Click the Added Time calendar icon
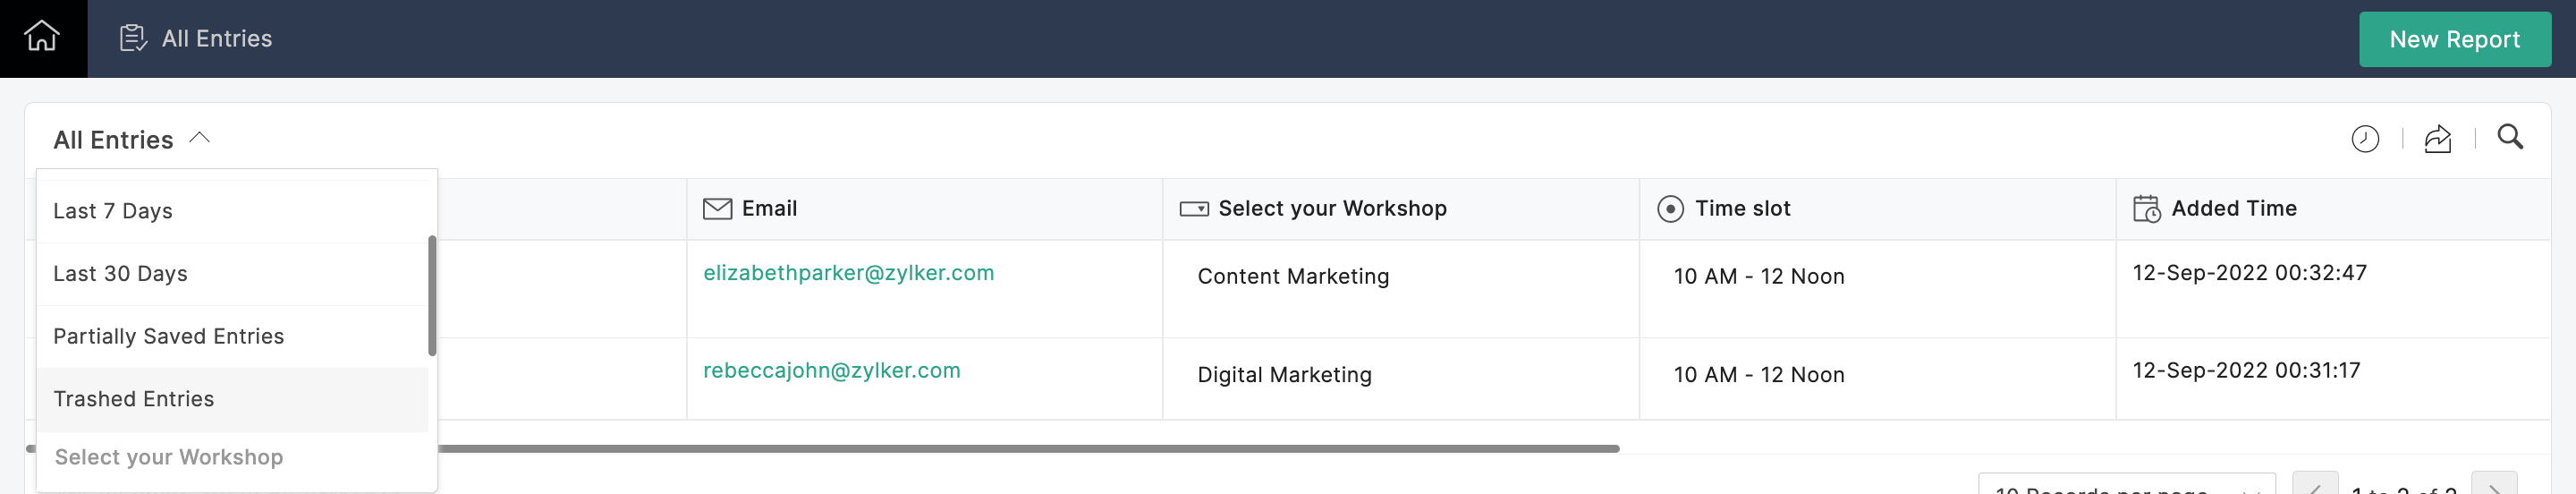The height and width of the screenshot is (494, 2576). click(2146, 208)
